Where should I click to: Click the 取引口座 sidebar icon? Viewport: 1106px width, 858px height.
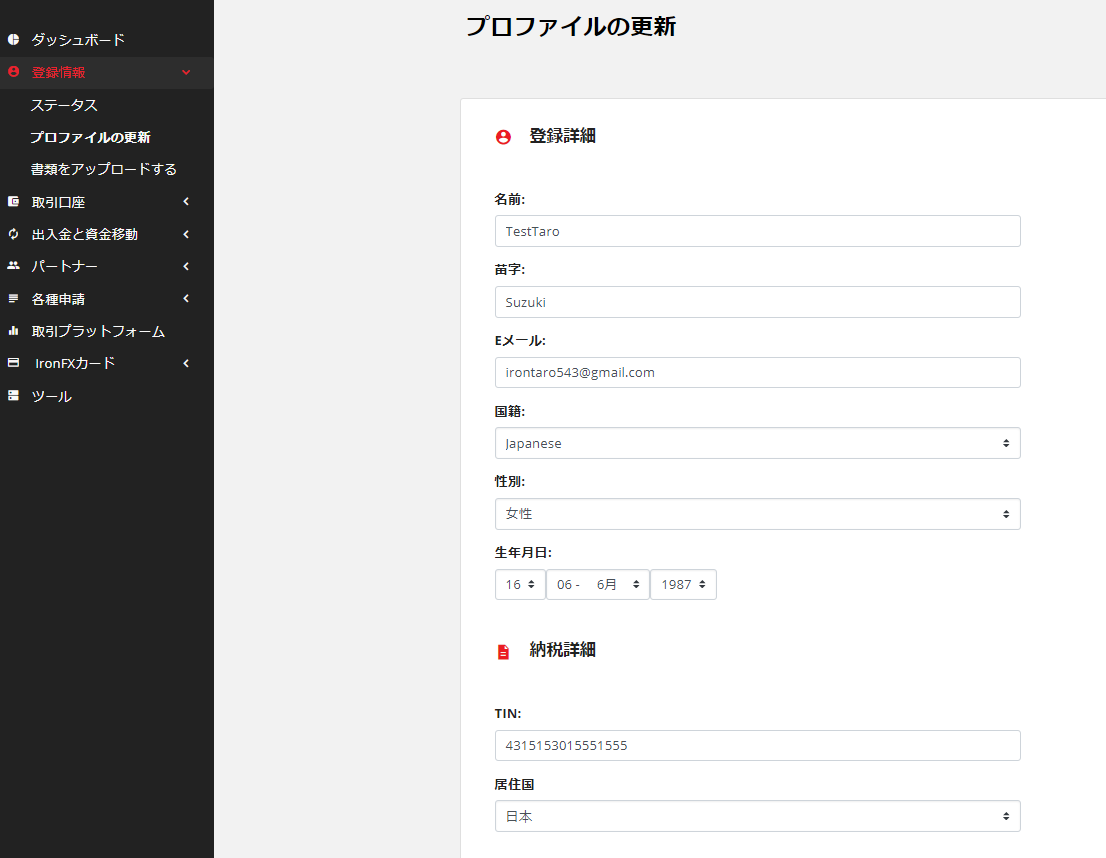(x=13, y=202)
